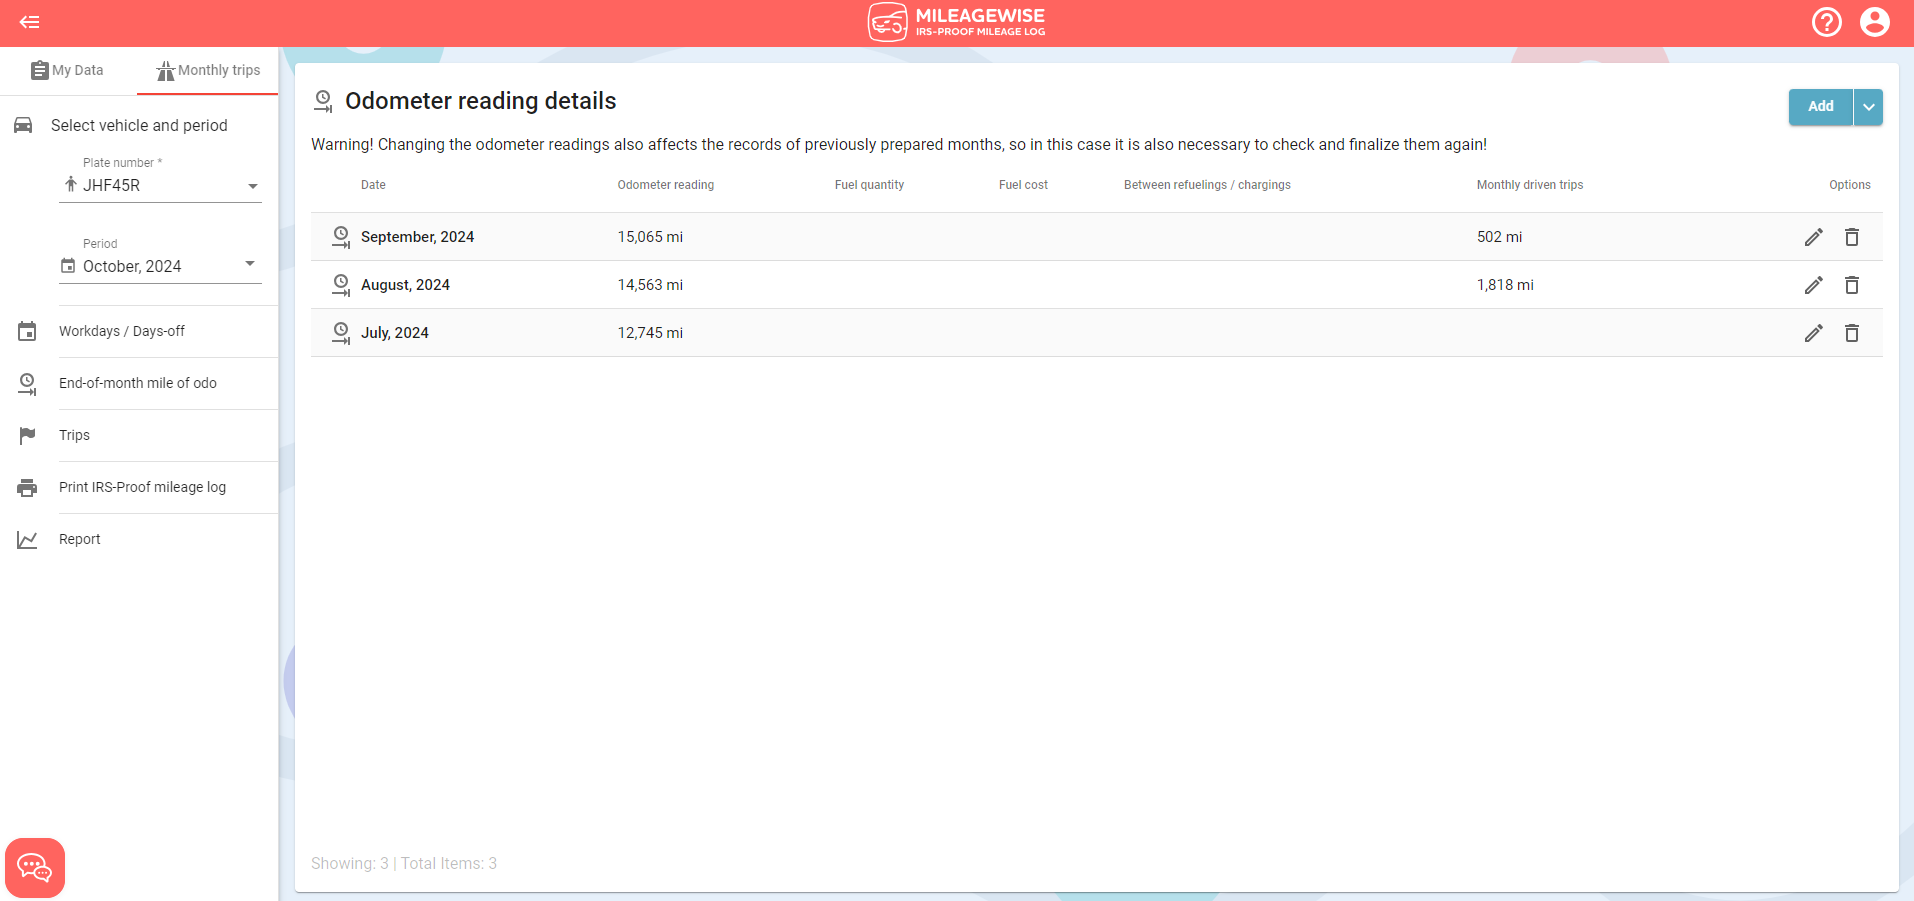
Task: Click the odometer icon in August row
Action: click(x=341, y=285)
